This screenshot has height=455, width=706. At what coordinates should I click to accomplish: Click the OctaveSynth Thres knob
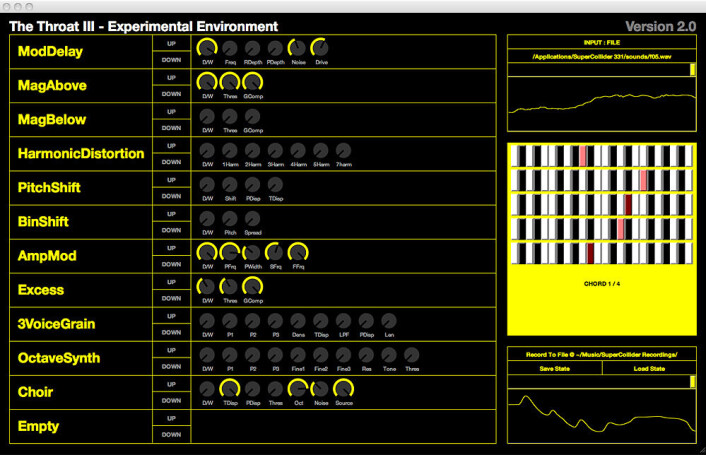pyautogui.click(x=412, y=355)
